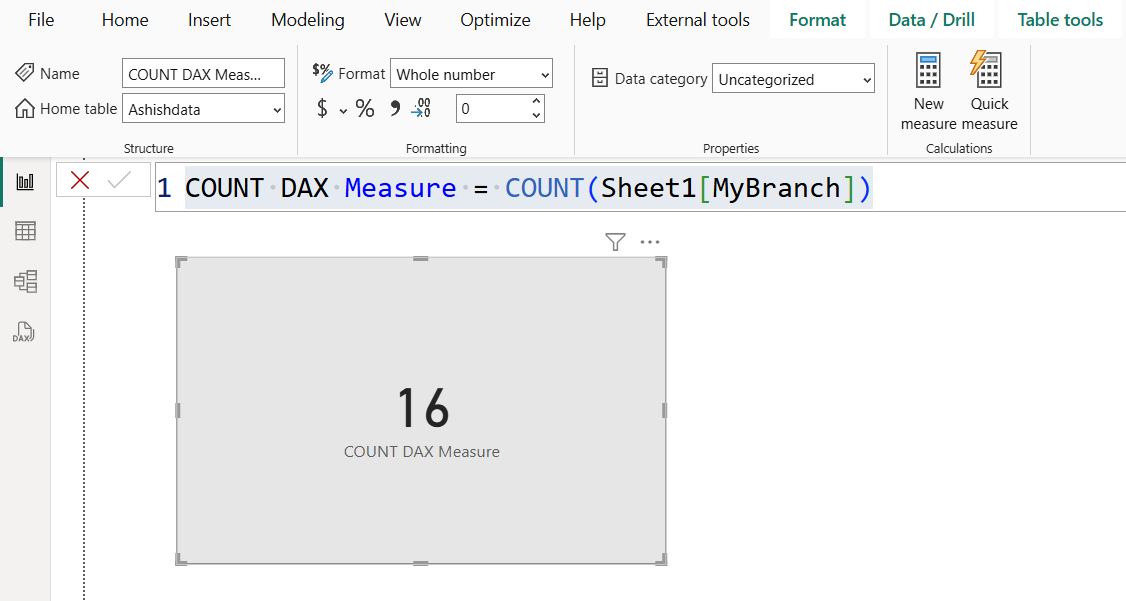Switch to Report view in sidebar

(25, 182)
